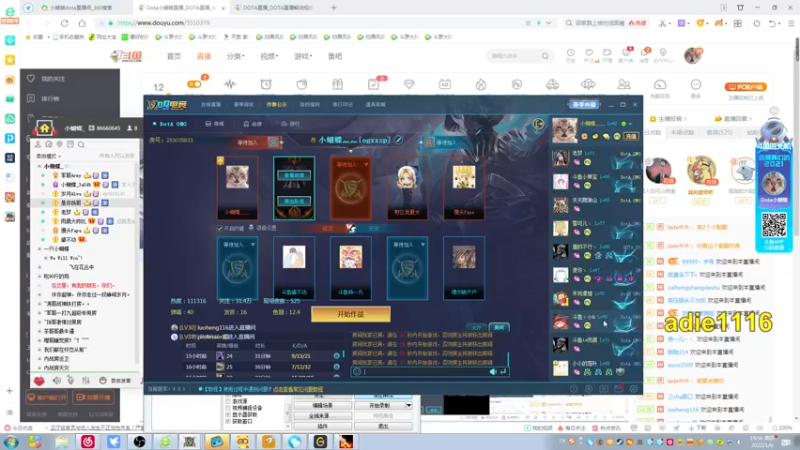The image size is (800, 450).
Task: Click the 全域来源 button
Action: pyautogui.click(x=321, y=416)
